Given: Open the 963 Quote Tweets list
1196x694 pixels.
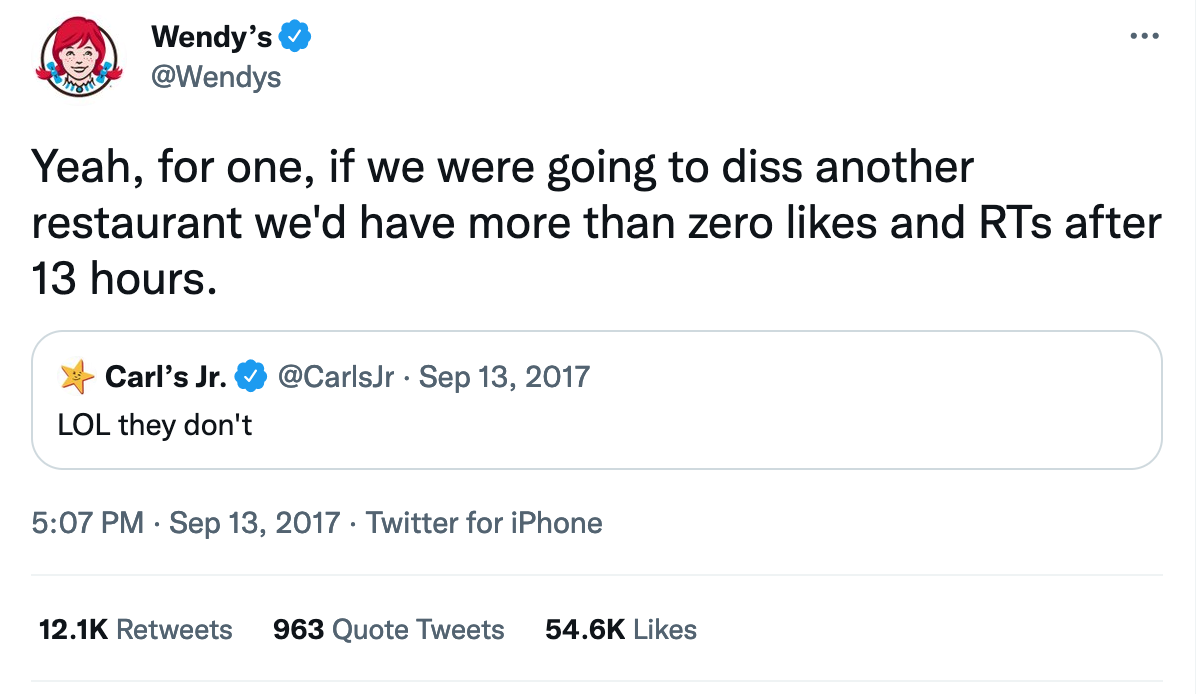Looking at the screenshot, I should point(388,629).
